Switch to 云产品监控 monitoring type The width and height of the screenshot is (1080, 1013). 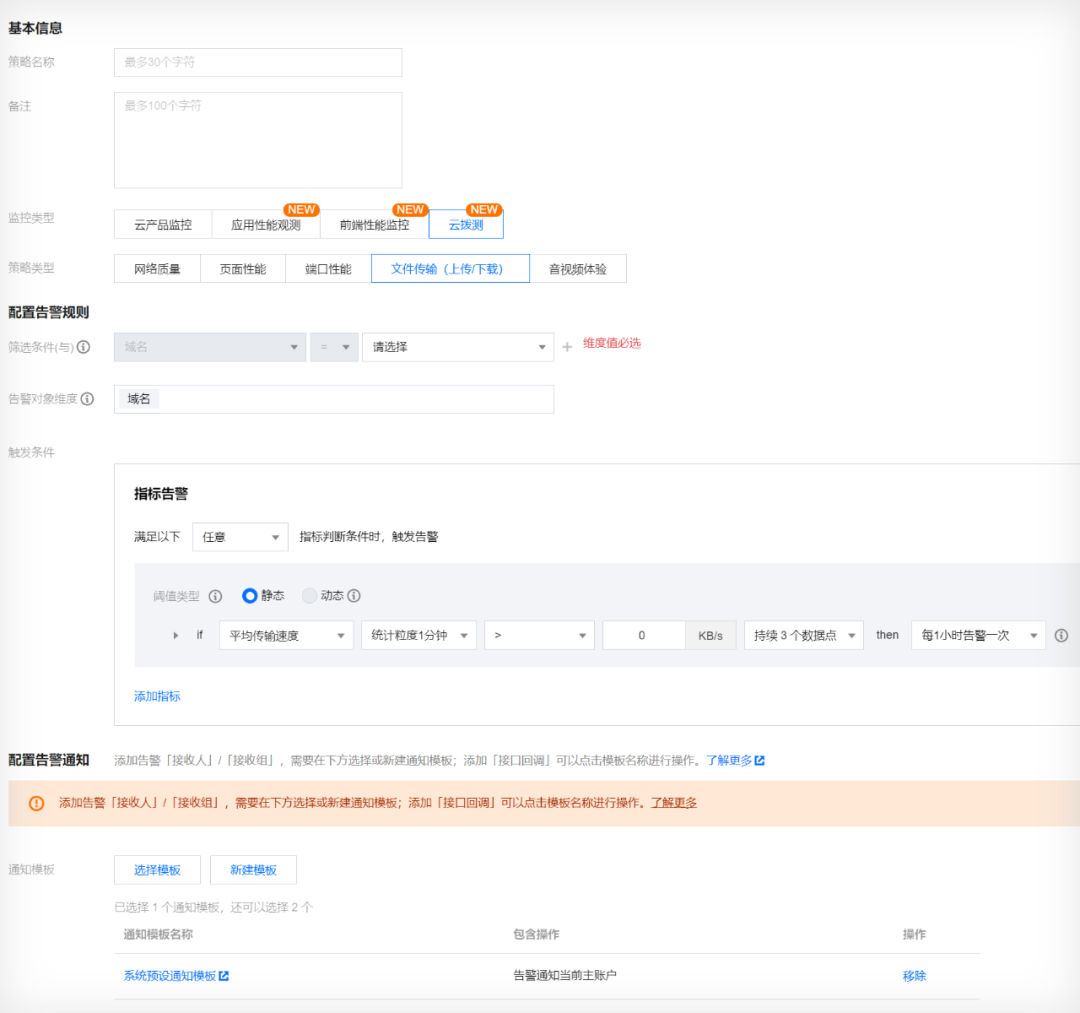(163, 225)
